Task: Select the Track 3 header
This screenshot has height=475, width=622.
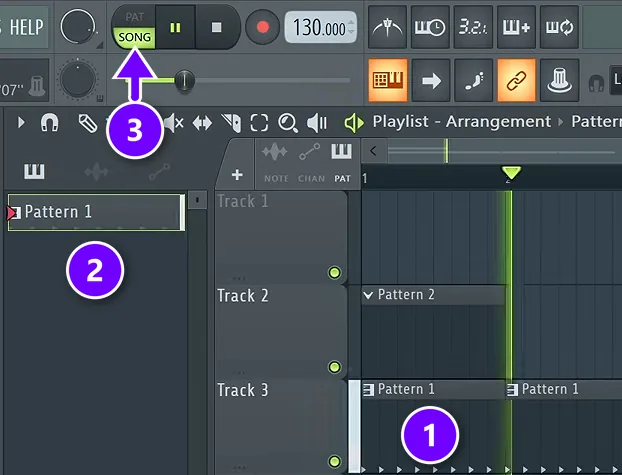Action: [x=281, y=426]
